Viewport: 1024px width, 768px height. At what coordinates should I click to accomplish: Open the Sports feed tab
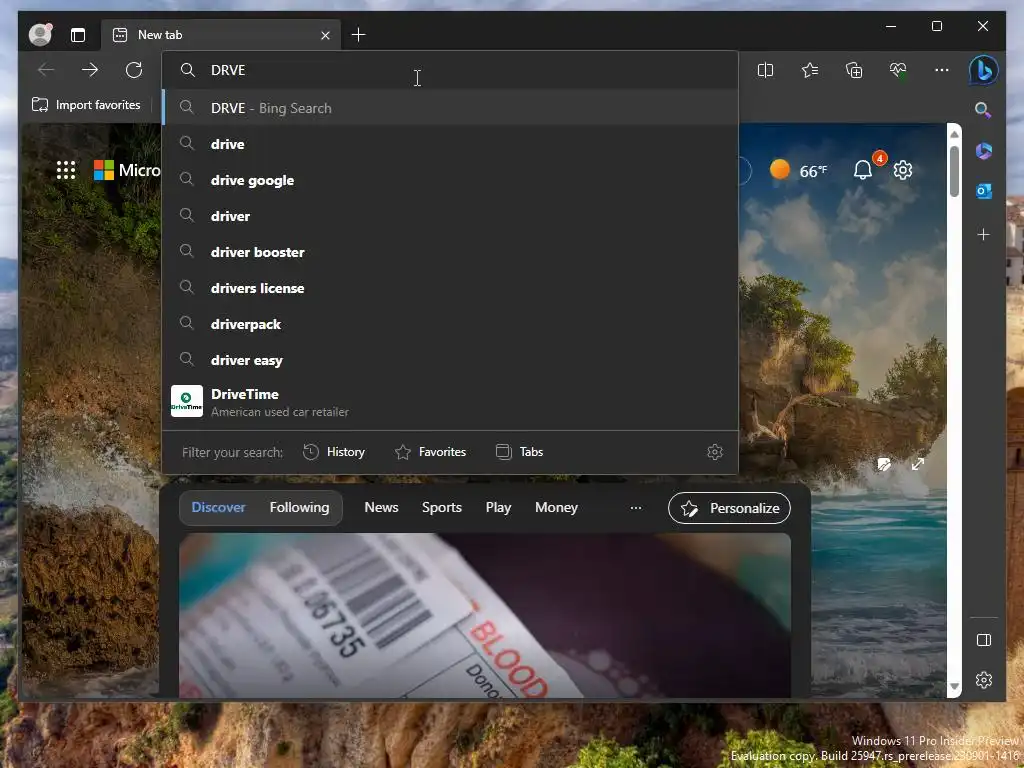pos(441,507)
